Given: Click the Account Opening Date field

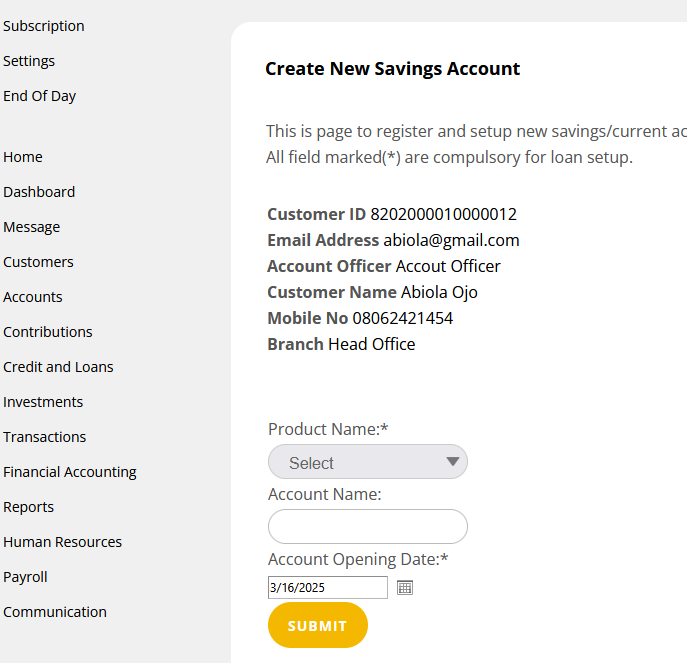Looking at the screenshot, I should point(327,588).
